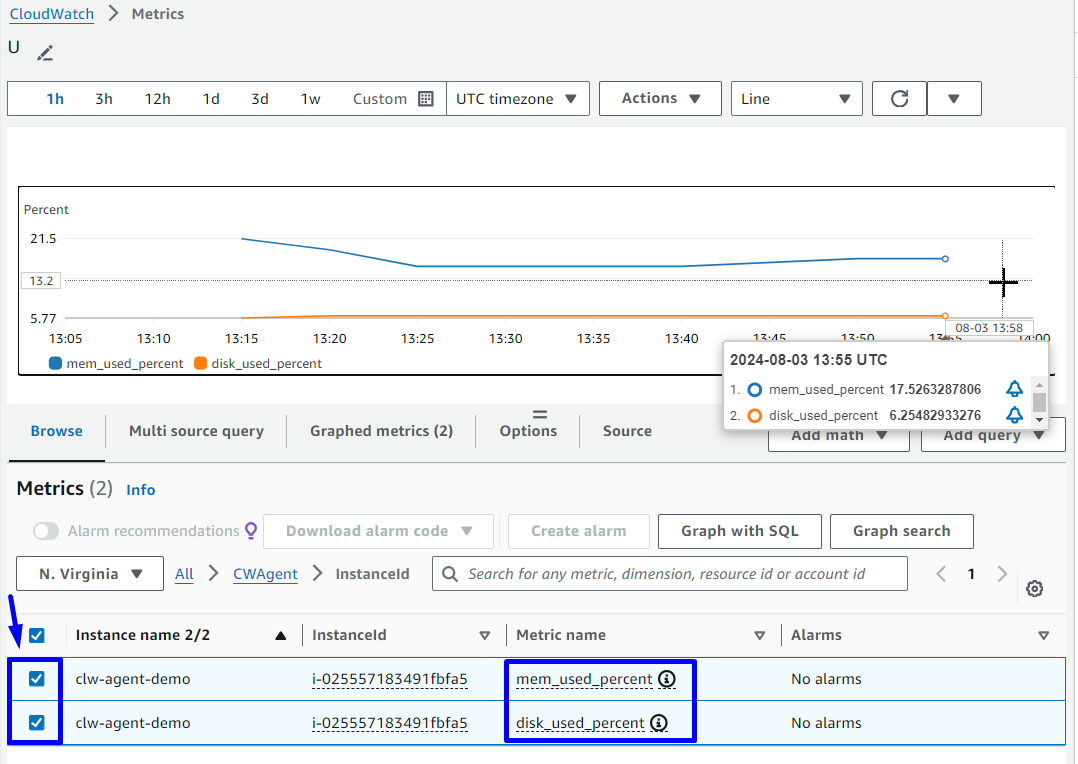Image resolution: width=1078 pixels, height=764 pixels.
Task: Click alarm bell icon for mem_used_percent
Action: coord(1014,389)
